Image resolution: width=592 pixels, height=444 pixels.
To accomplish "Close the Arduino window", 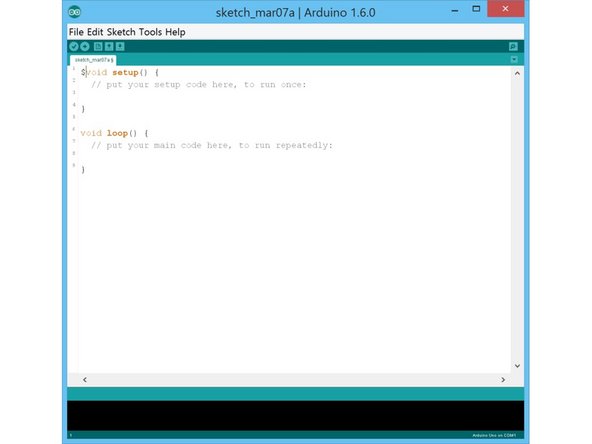I will [506, 9].
